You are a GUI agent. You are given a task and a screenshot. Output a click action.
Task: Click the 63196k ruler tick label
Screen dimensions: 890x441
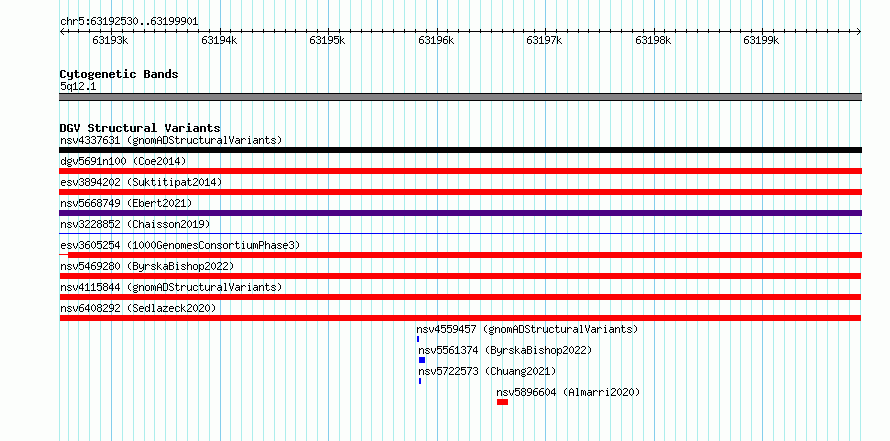coord(436,40)
